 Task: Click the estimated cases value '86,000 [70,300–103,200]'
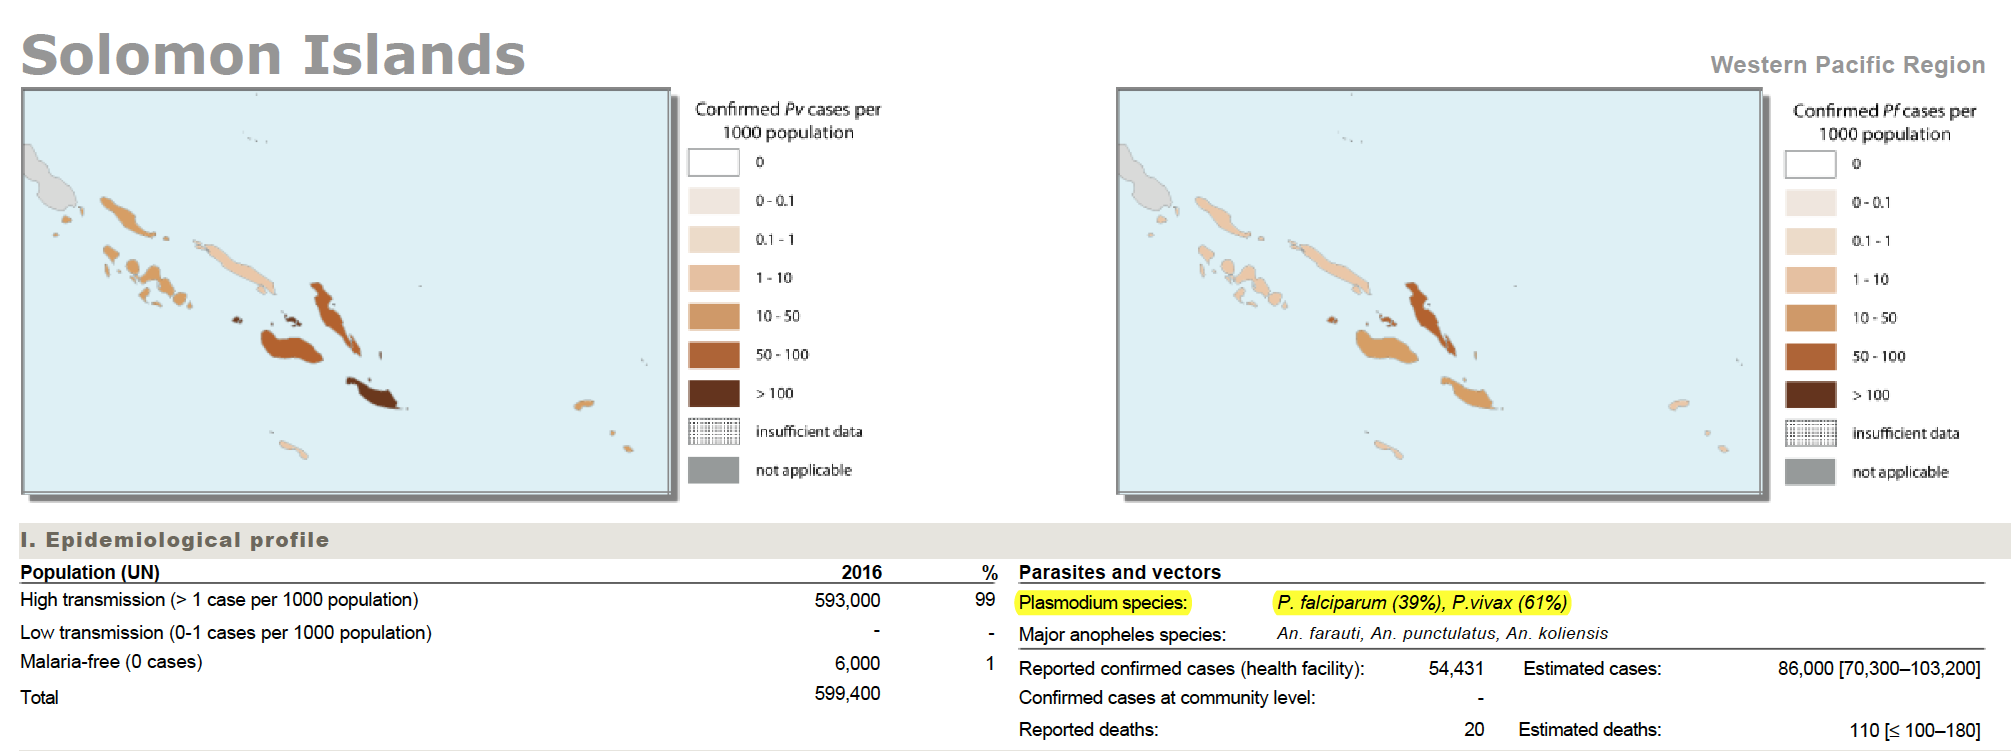[1878, 668]
